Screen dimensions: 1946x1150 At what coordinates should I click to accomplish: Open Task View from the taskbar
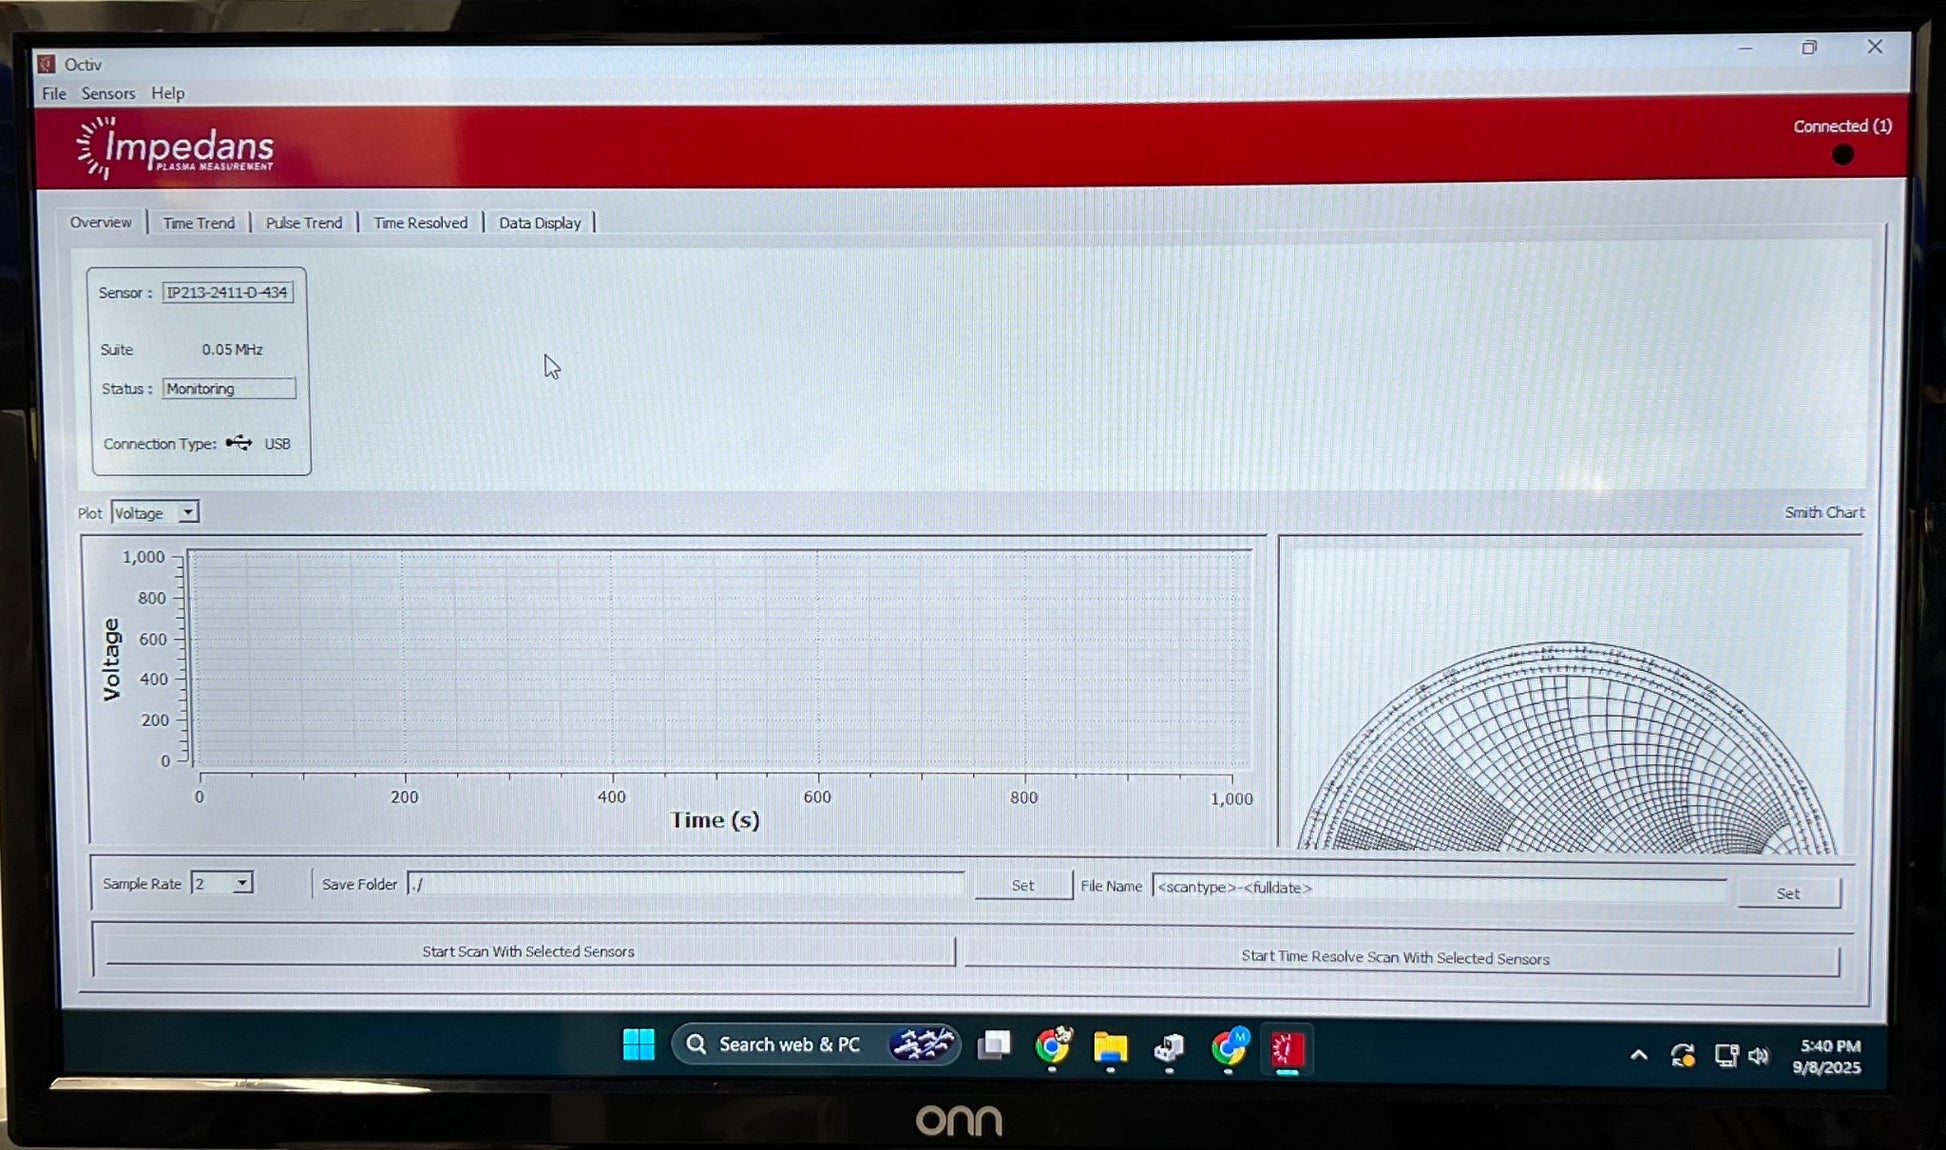pyautogui.click(x=994, y=1046)
